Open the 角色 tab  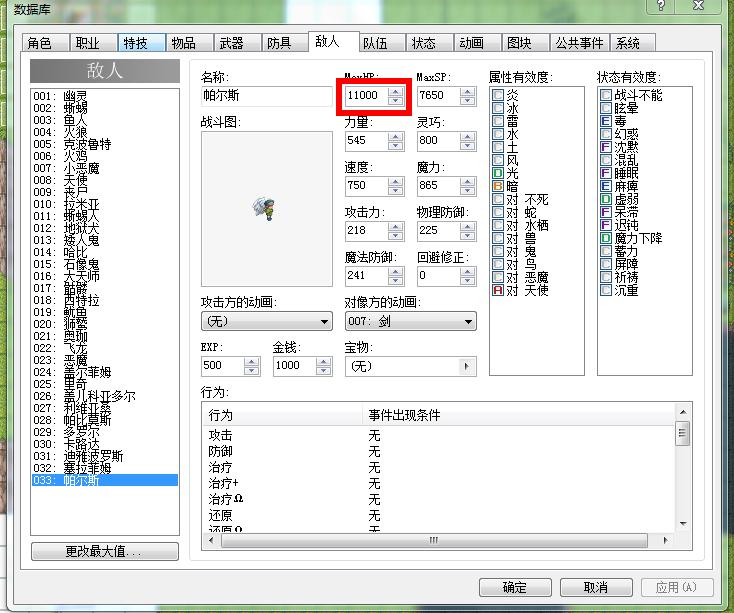click(45, 43)
